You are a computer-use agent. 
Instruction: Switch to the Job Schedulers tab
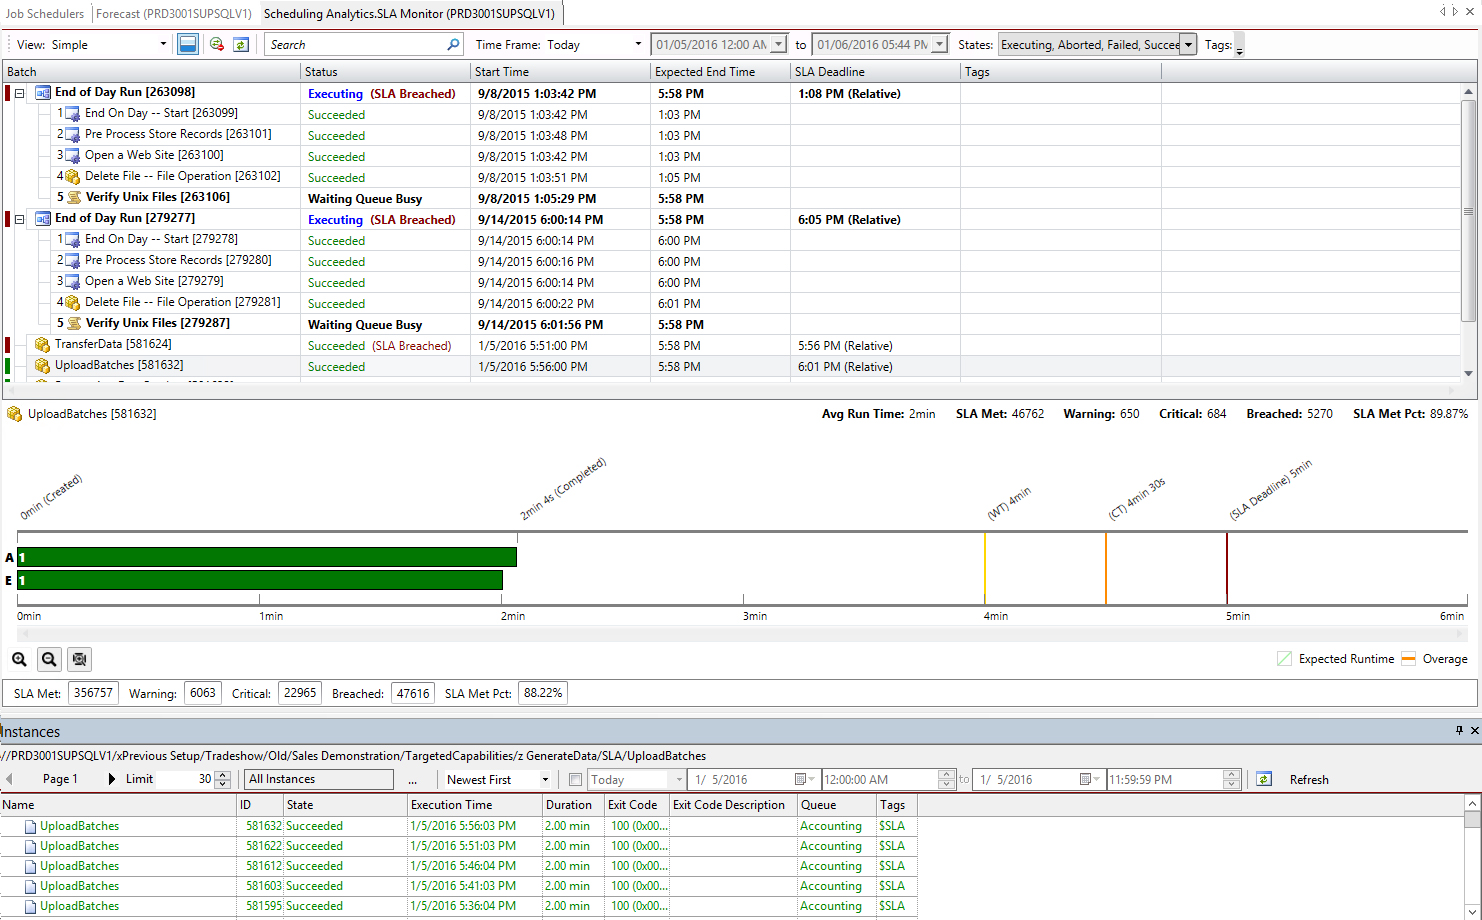42,13
